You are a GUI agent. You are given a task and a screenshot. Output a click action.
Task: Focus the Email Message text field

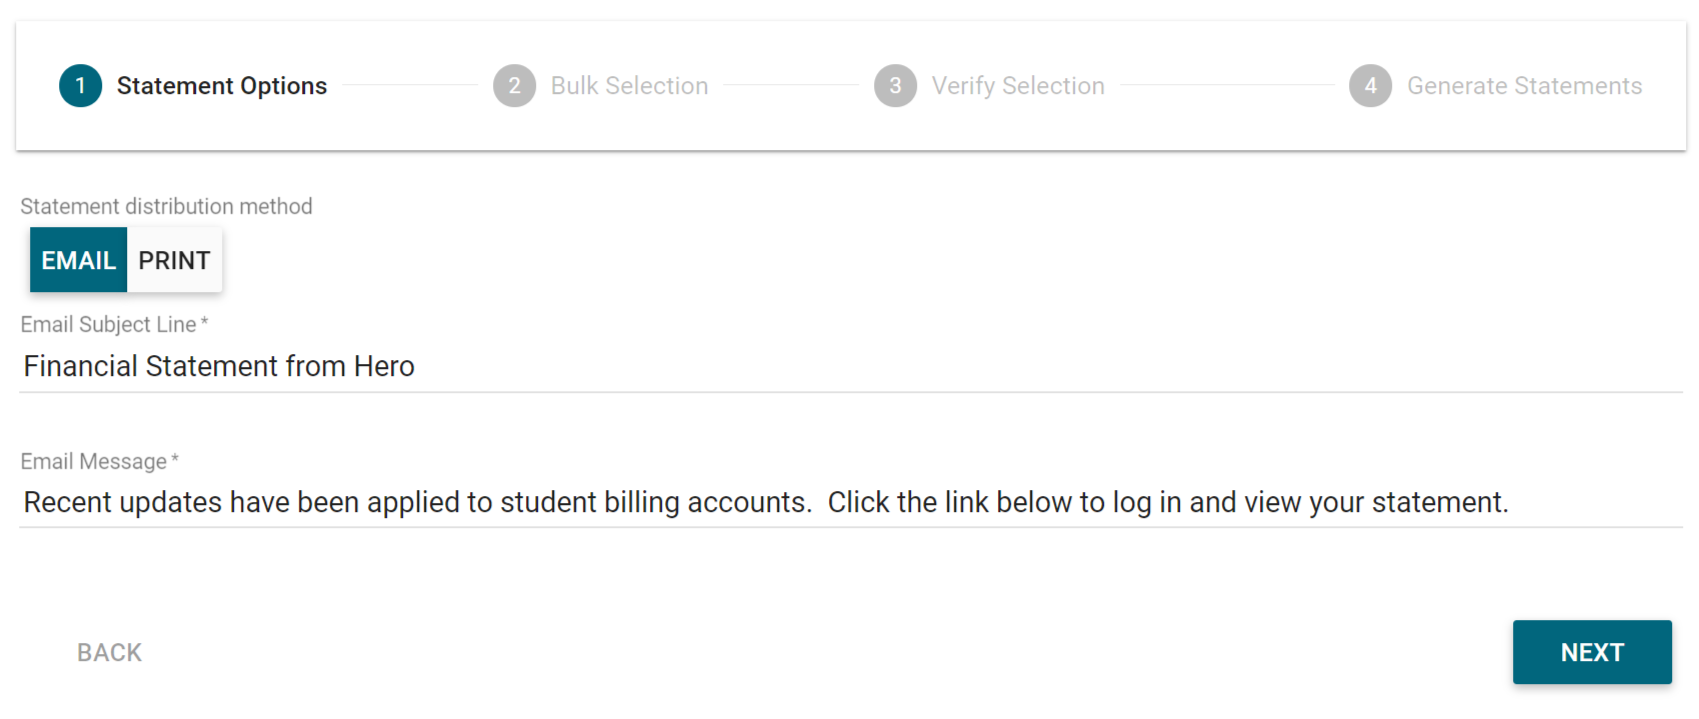click(x=850, y=502)
